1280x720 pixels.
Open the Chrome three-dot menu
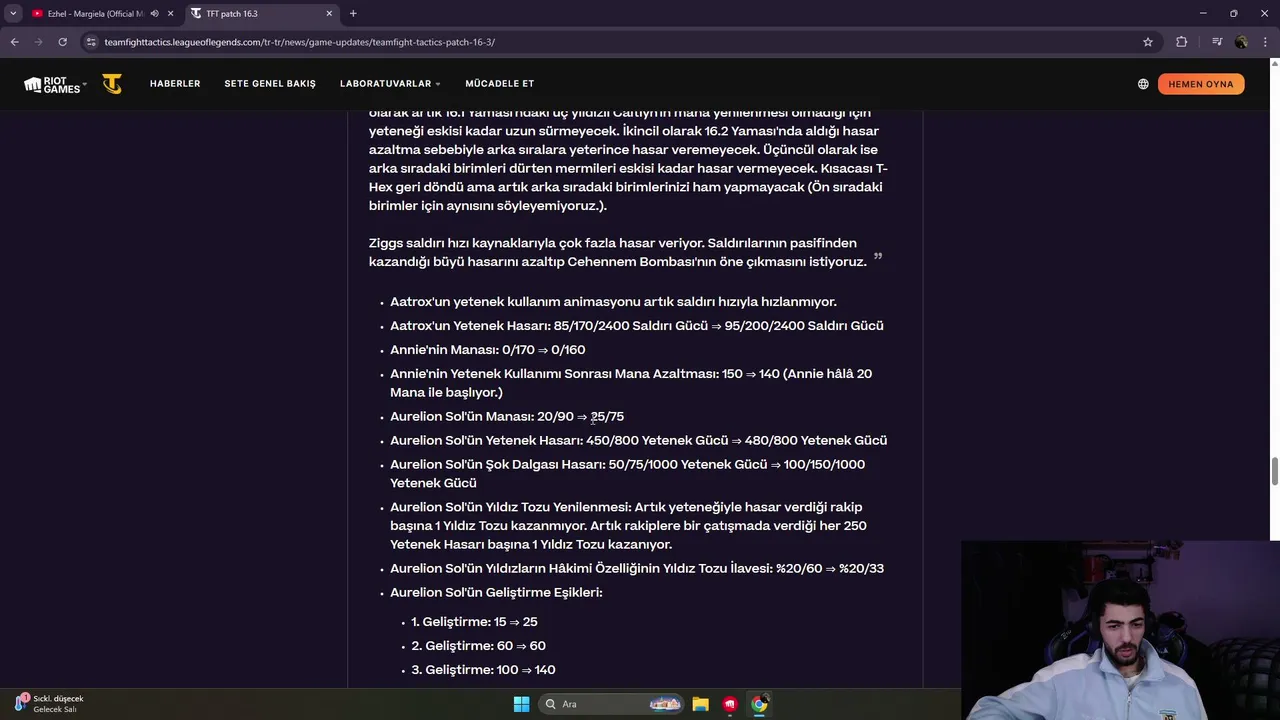pyautogui.click(x=1266, y=42)
